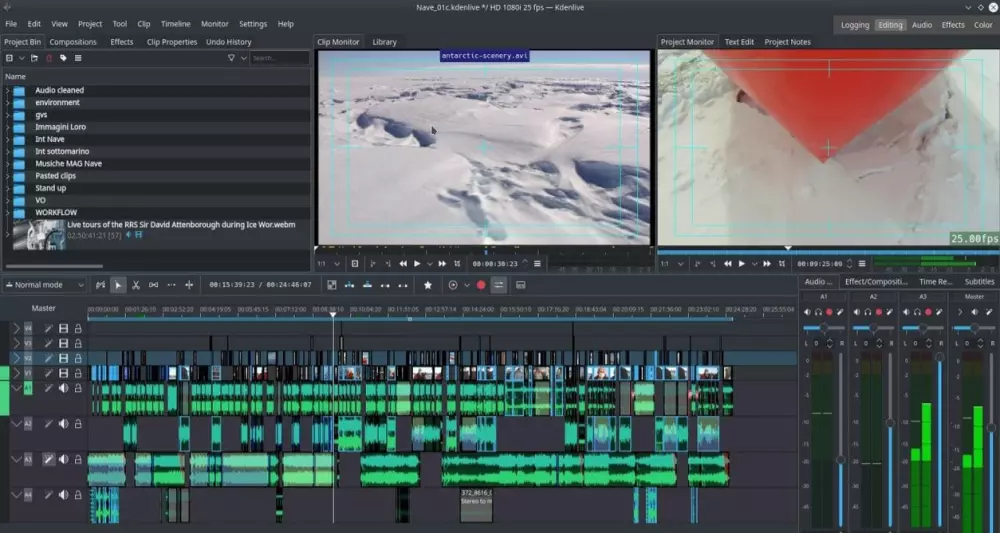Image resolution: width=1000 pixels, height=533 pixels.
Task: Open the Timeline menu
Action: [176, 24]
